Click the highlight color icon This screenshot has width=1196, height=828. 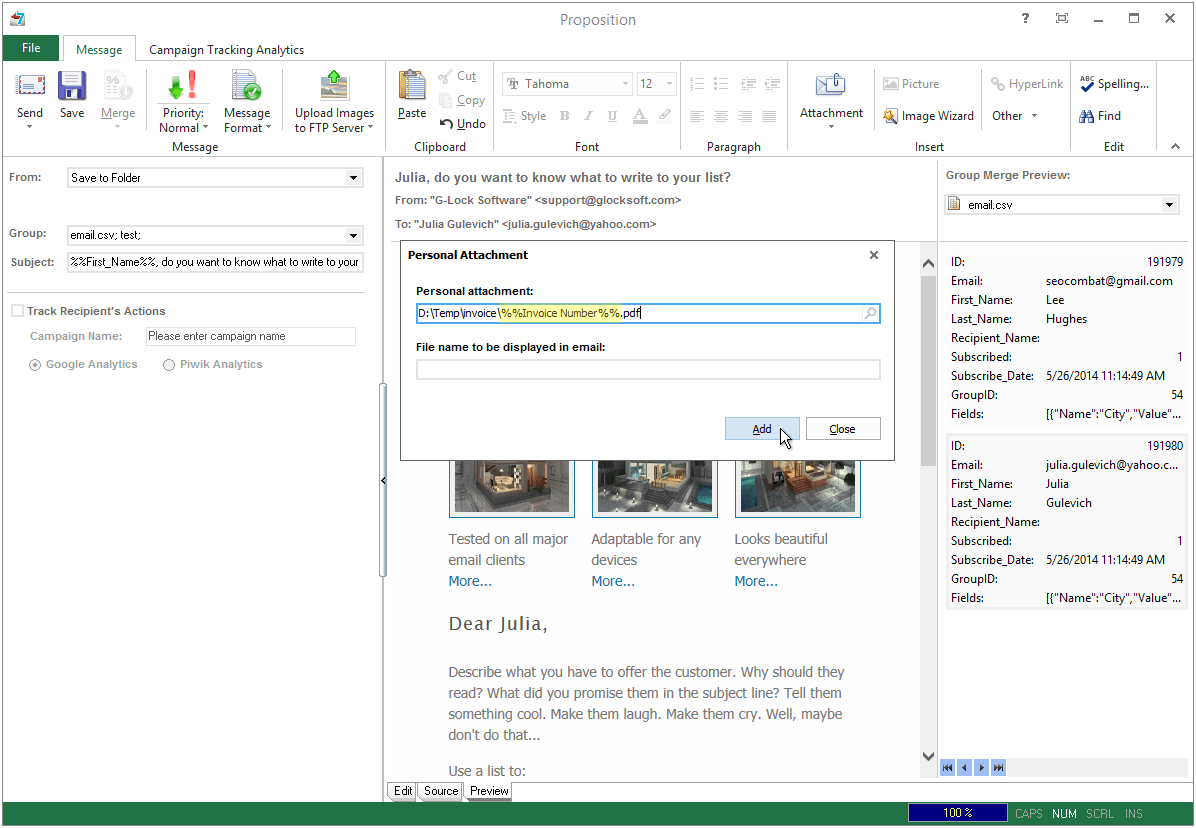pyautogui.click(x=664, y=116)
